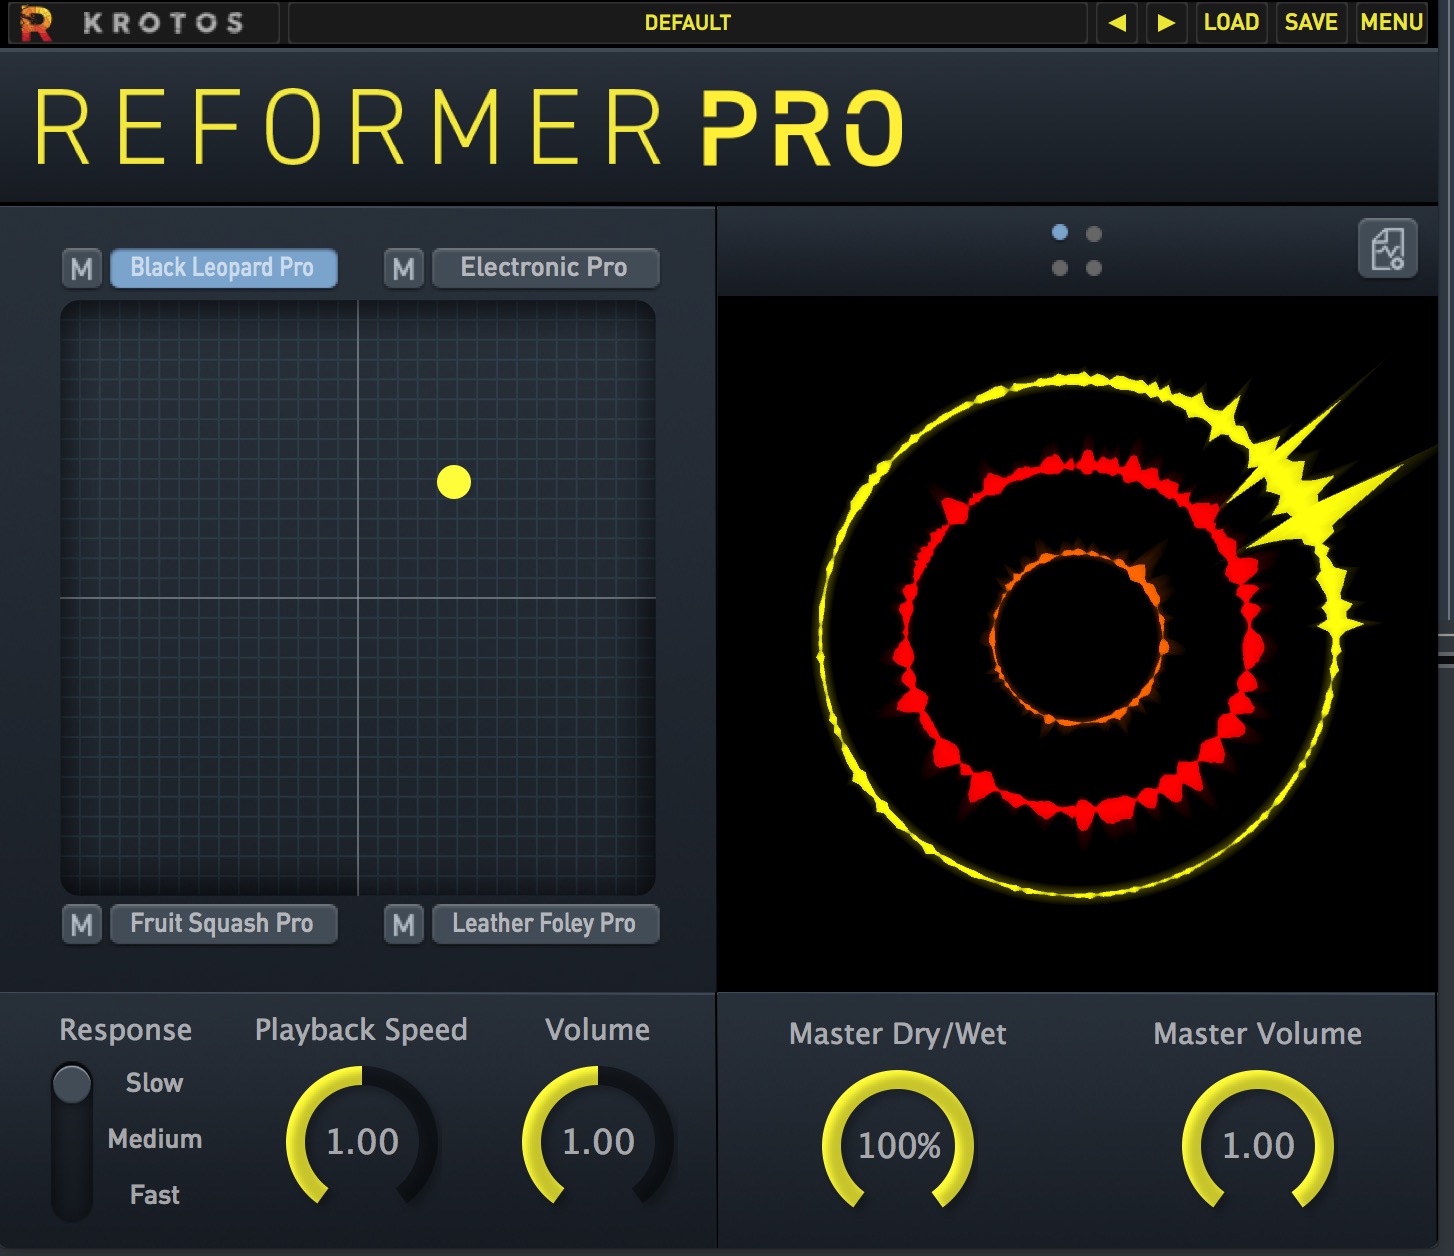The image size is (1454, 1256).
Task: Select the Electronic Pro library slot
Action: 545,268
